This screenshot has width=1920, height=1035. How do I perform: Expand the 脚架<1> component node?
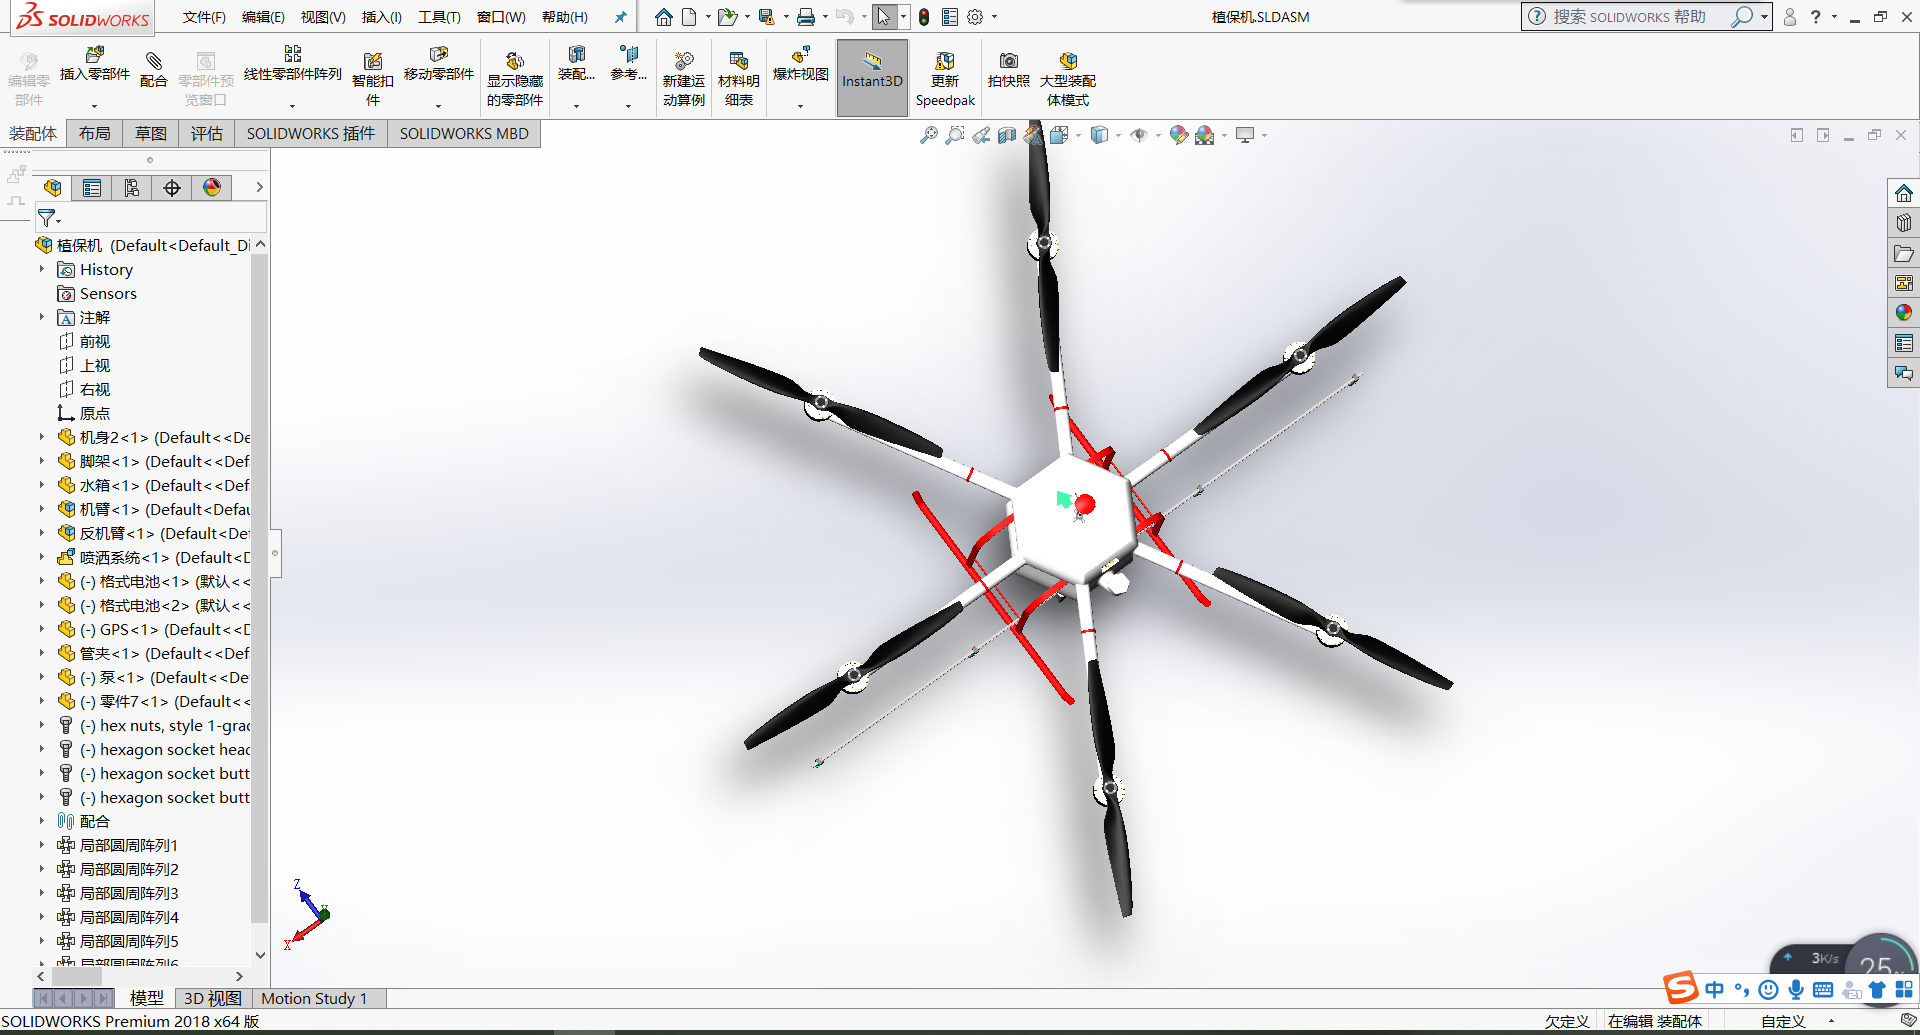coord(41,461)
